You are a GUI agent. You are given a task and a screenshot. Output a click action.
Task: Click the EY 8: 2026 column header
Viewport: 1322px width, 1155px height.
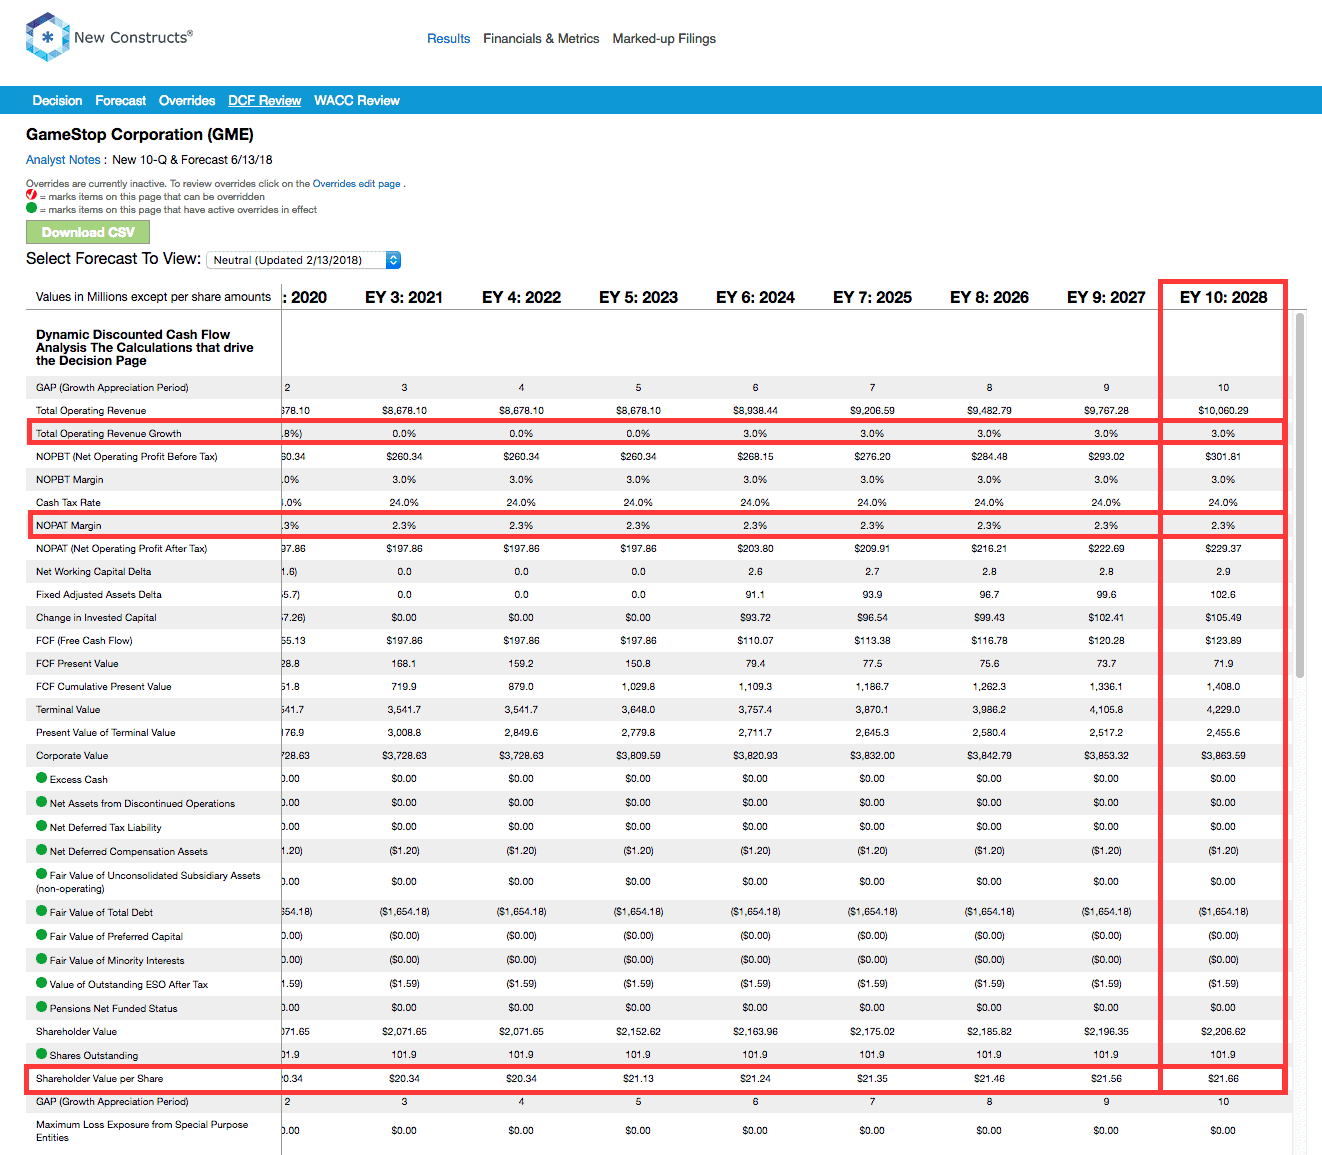989,297
